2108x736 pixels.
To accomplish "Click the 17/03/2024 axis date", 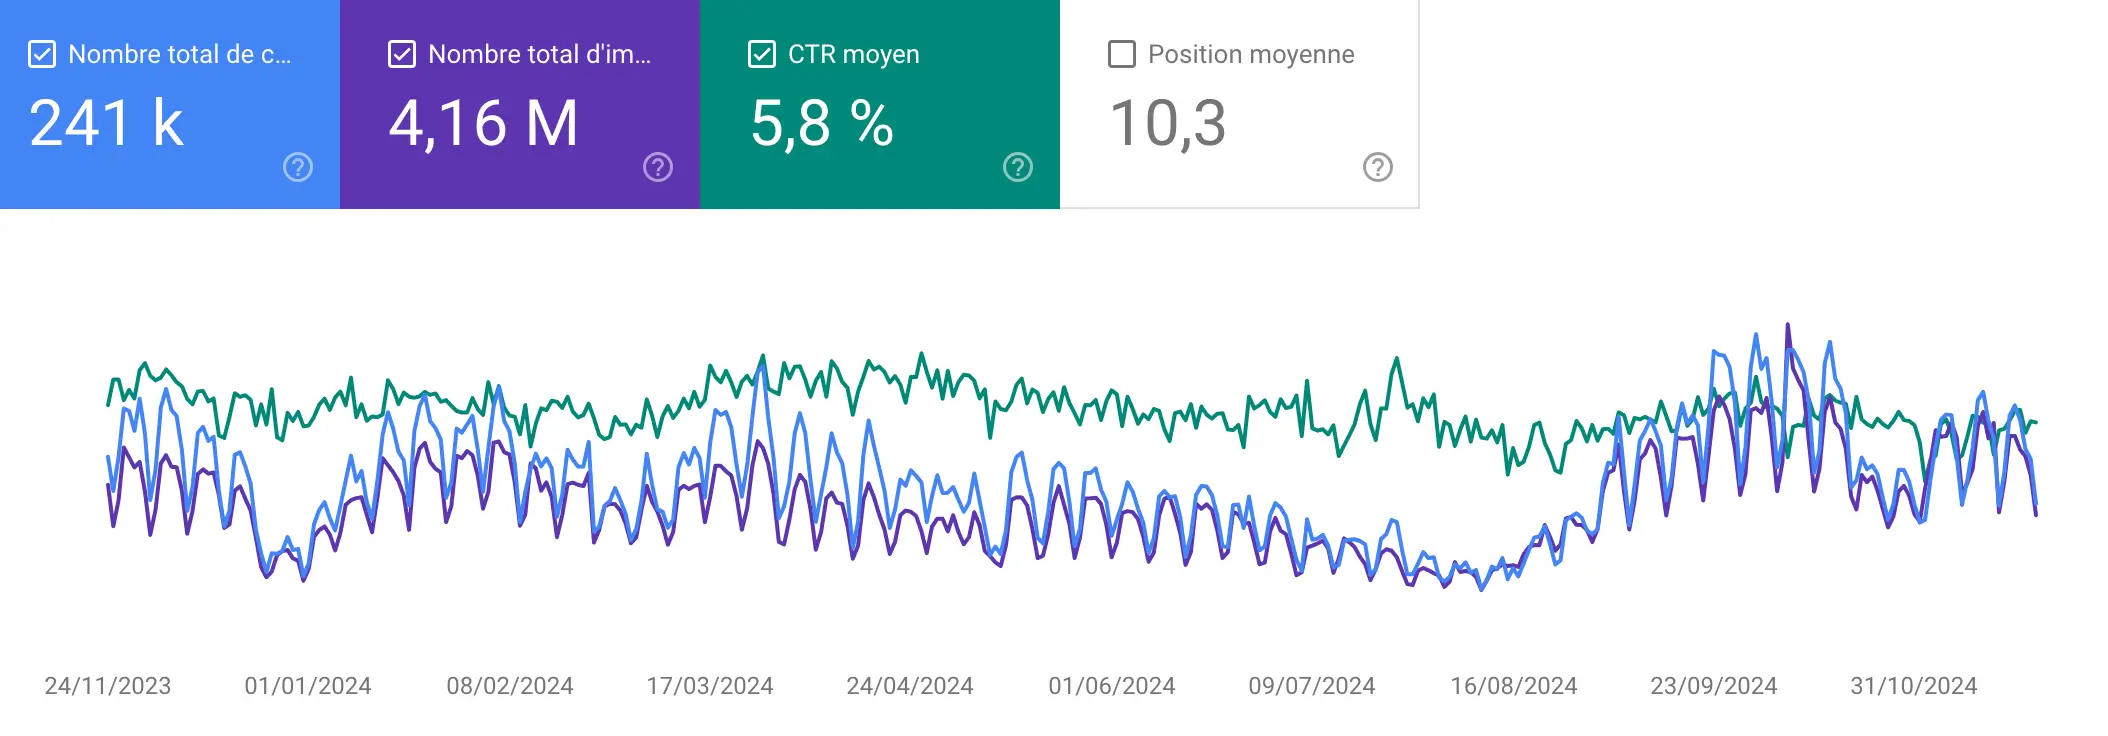I will tap(710, 686).
